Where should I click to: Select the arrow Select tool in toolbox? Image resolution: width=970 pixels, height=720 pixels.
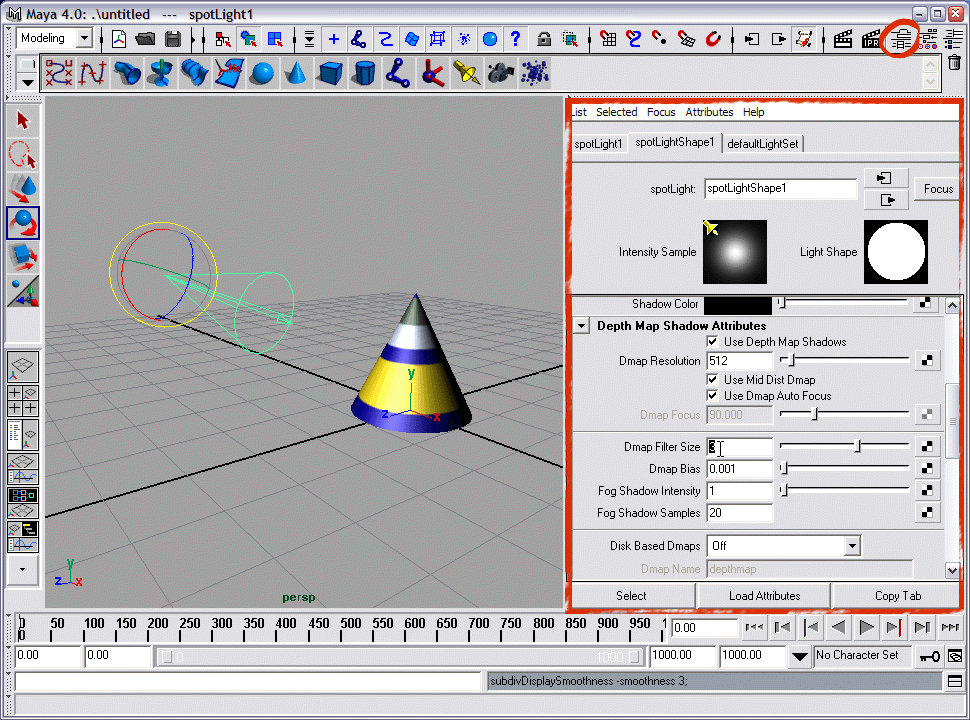click(x=23, y=121)
